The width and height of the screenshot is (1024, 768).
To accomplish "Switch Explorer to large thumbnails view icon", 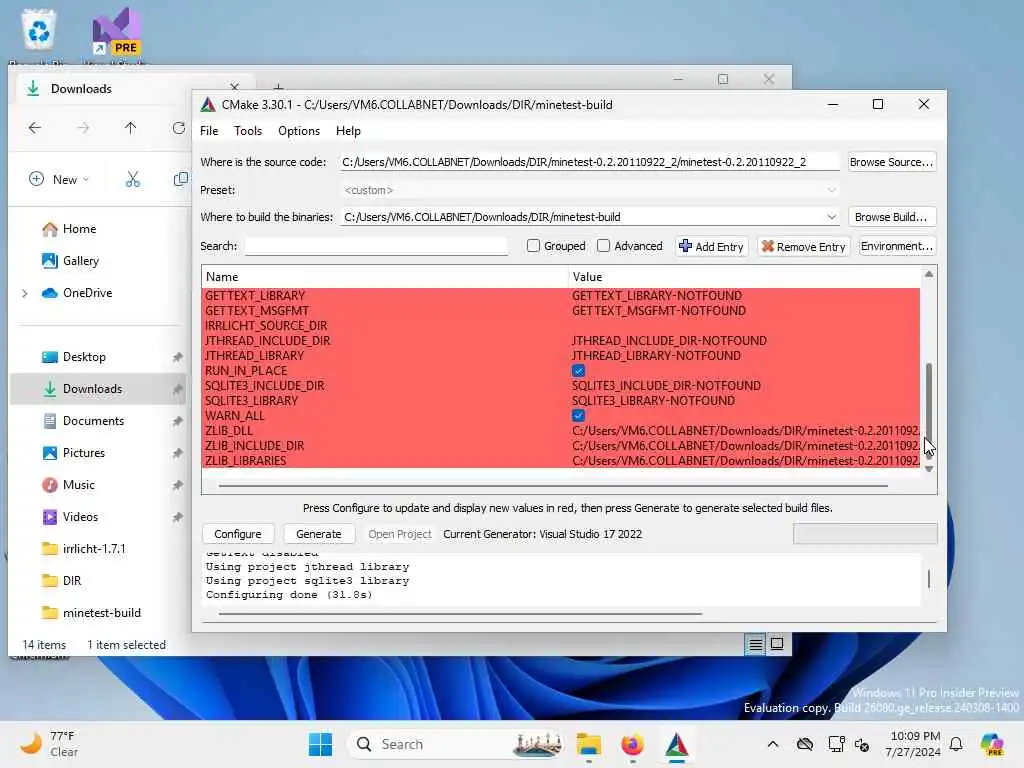I will pos(777,645).
